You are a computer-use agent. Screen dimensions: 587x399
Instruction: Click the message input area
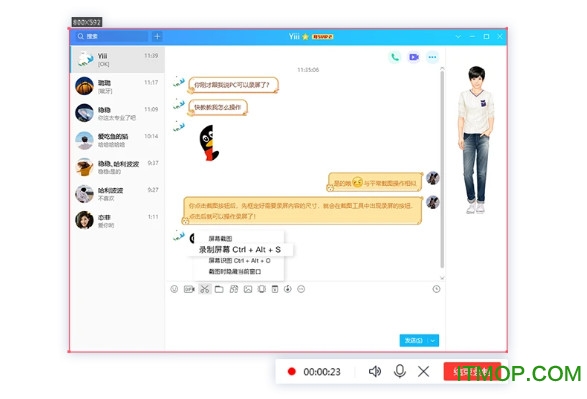(x=305, y=314)
